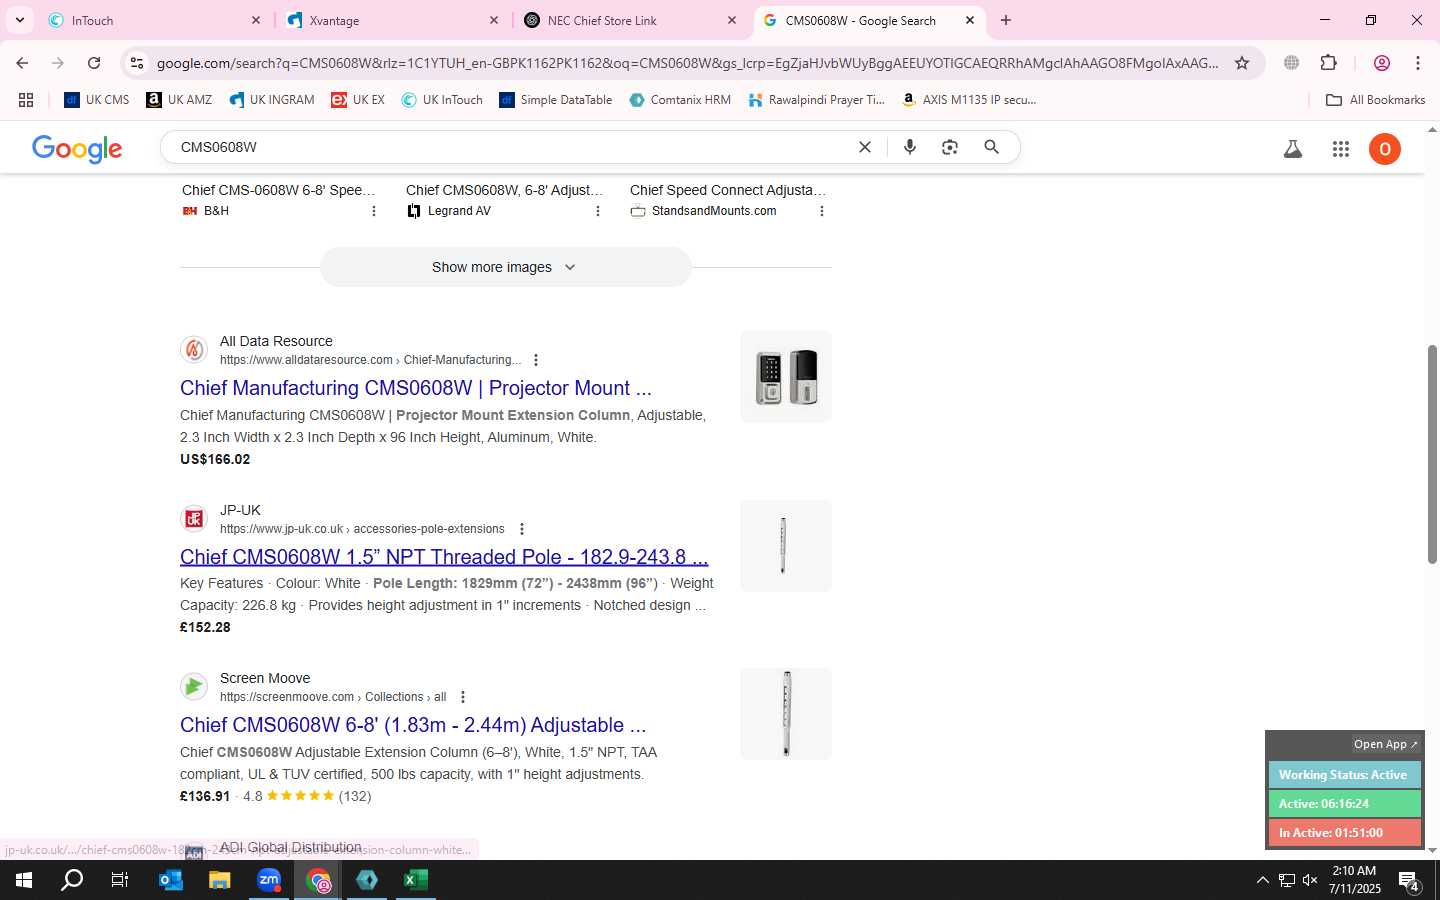Open Open App in tracker widget
This screenshot has height=900, width=1440.
pyautogui.click(x=1386, y=744)
